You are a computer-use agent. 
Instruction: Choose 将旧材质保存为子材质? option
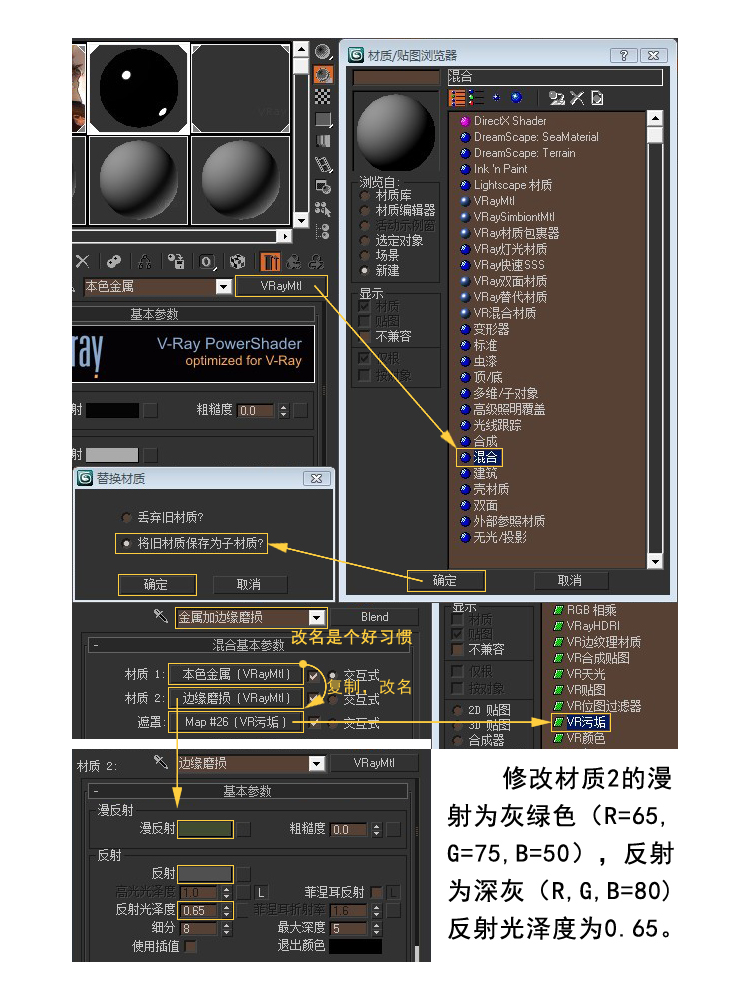[x=126, y=543]
